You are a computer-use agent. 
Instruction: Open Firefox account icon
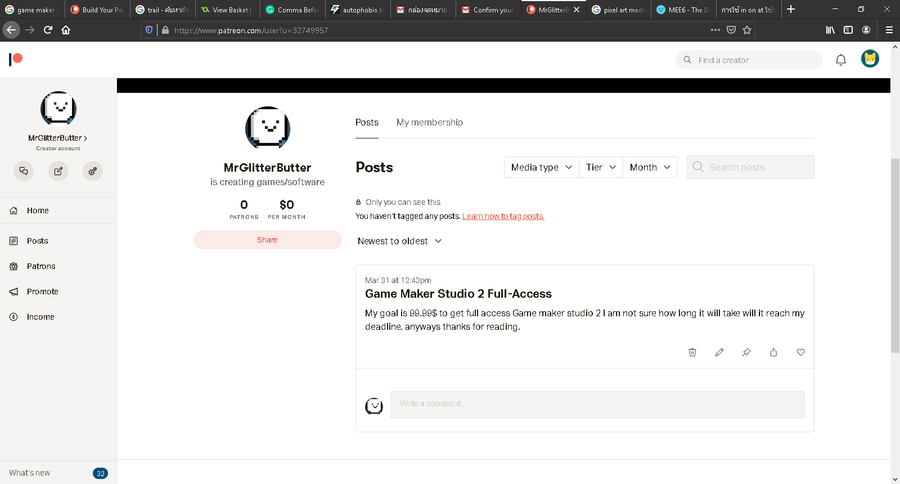point(866,30)
